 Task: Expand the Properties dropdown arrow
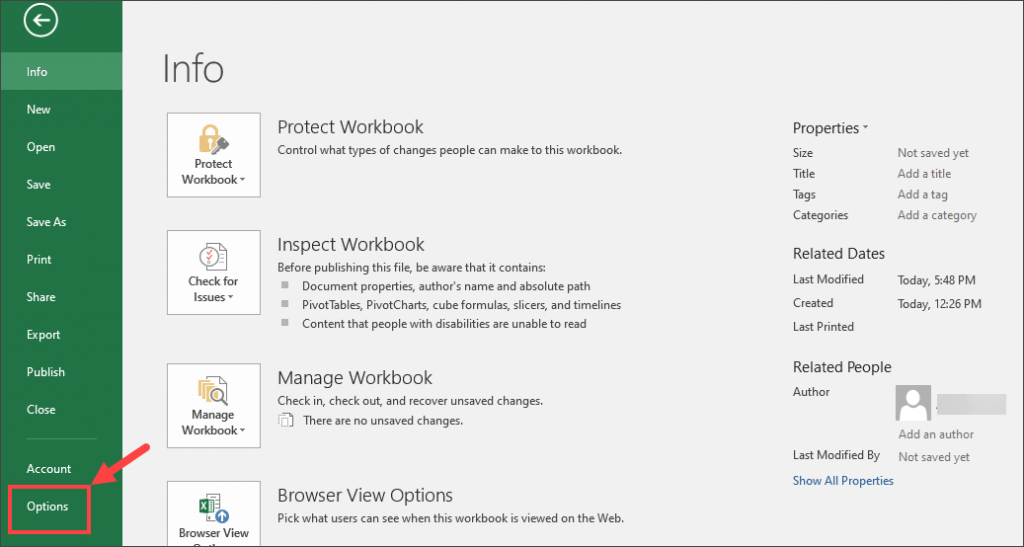[x=865, y=127]
